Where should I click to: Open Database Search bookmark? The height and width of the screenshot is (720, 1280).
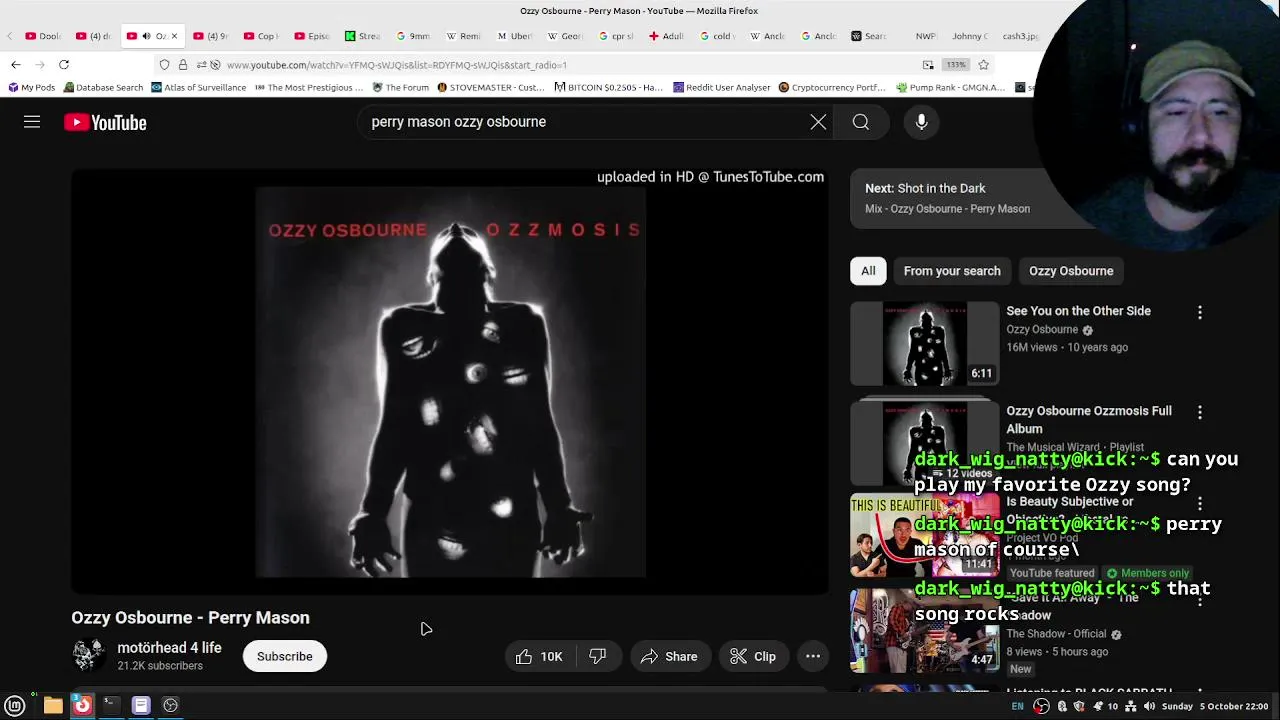[x=103, y=87]
